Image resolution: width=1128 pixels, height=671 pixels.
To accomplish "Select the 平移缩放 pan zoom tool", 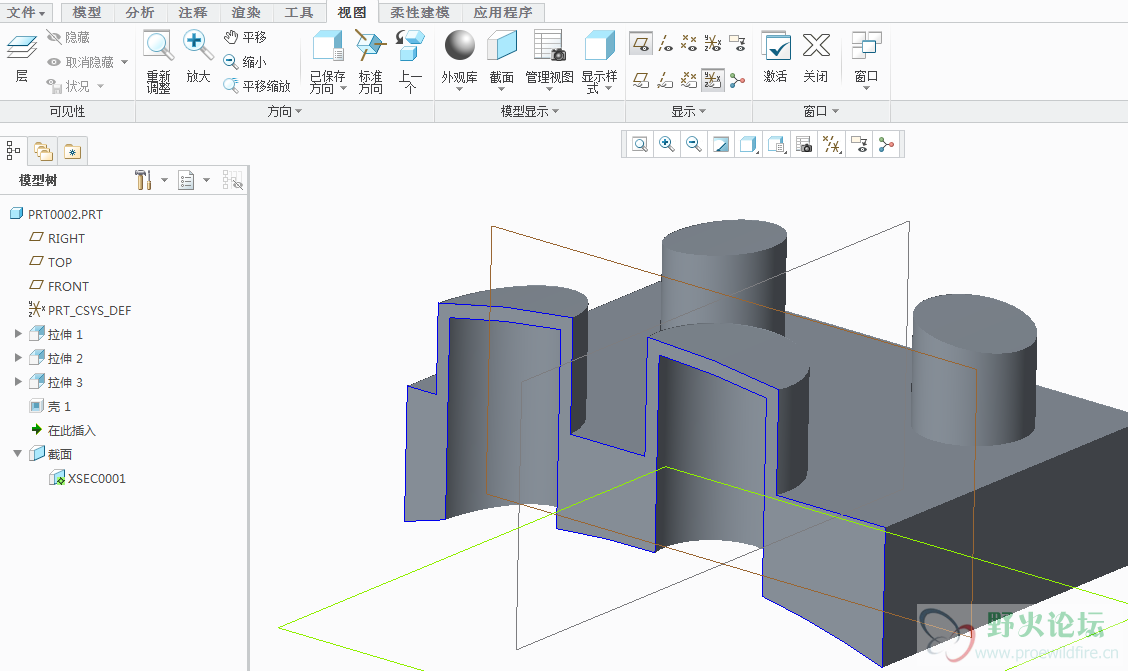I will tap(257, 86).
